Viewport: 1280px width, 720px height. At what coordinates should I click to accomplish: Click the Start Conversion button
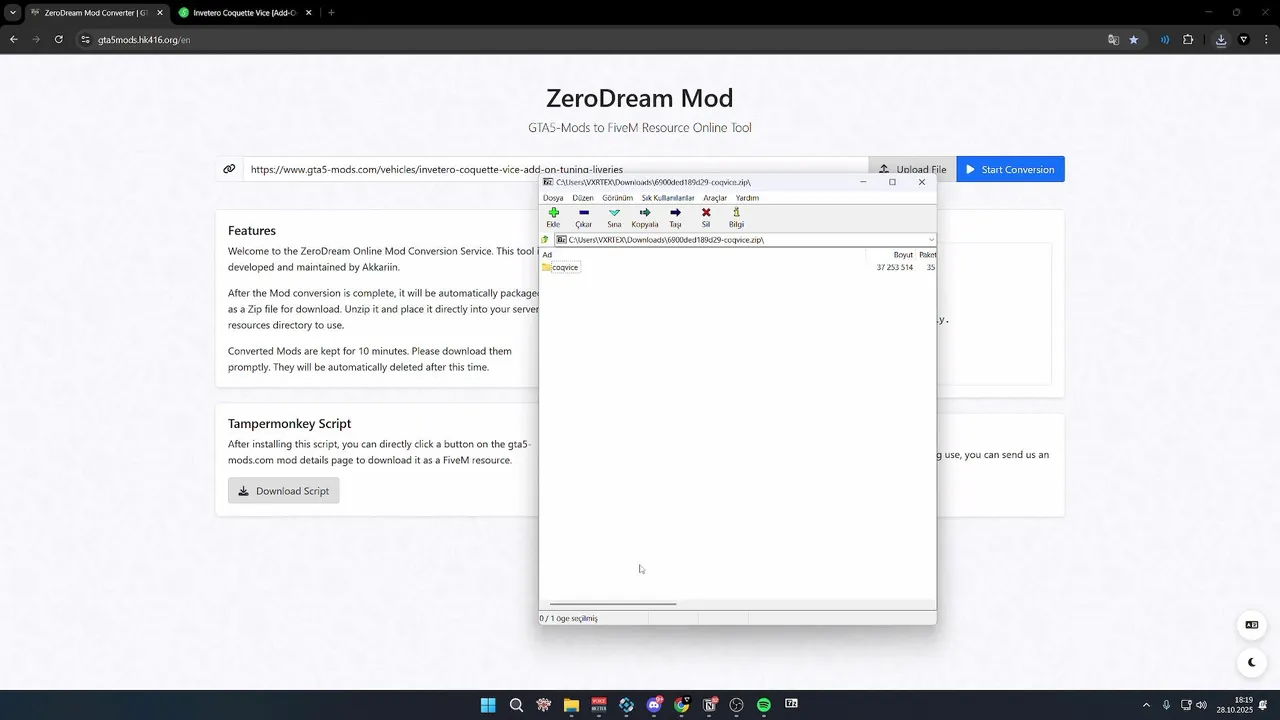[1010, 169]
